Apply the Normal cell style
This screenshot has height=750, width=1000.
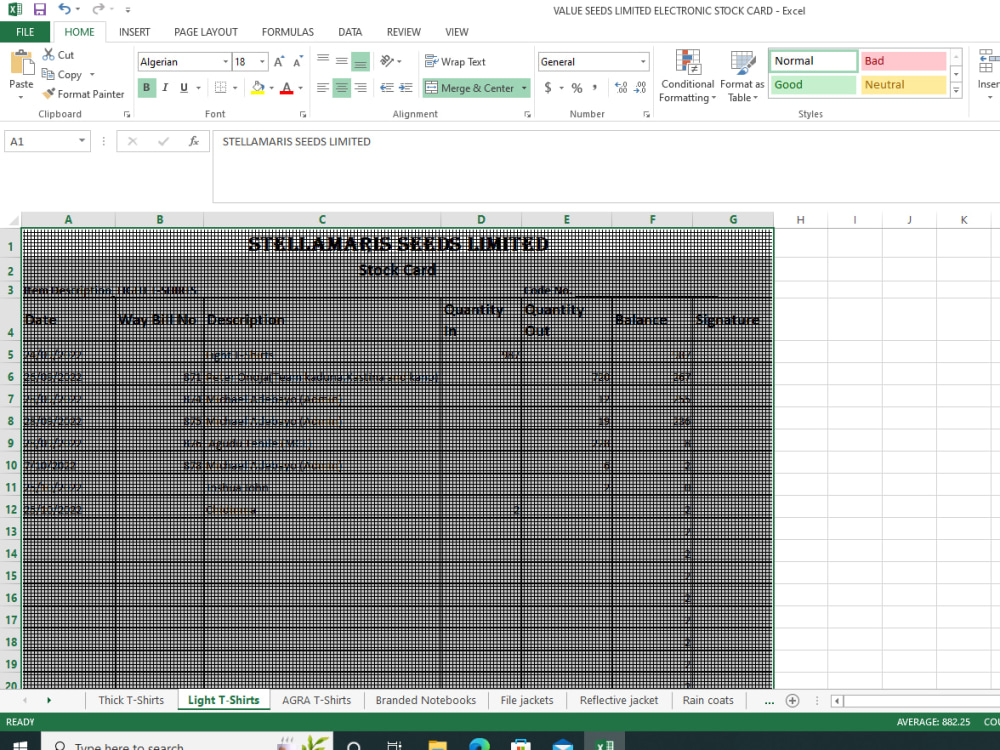813,61
